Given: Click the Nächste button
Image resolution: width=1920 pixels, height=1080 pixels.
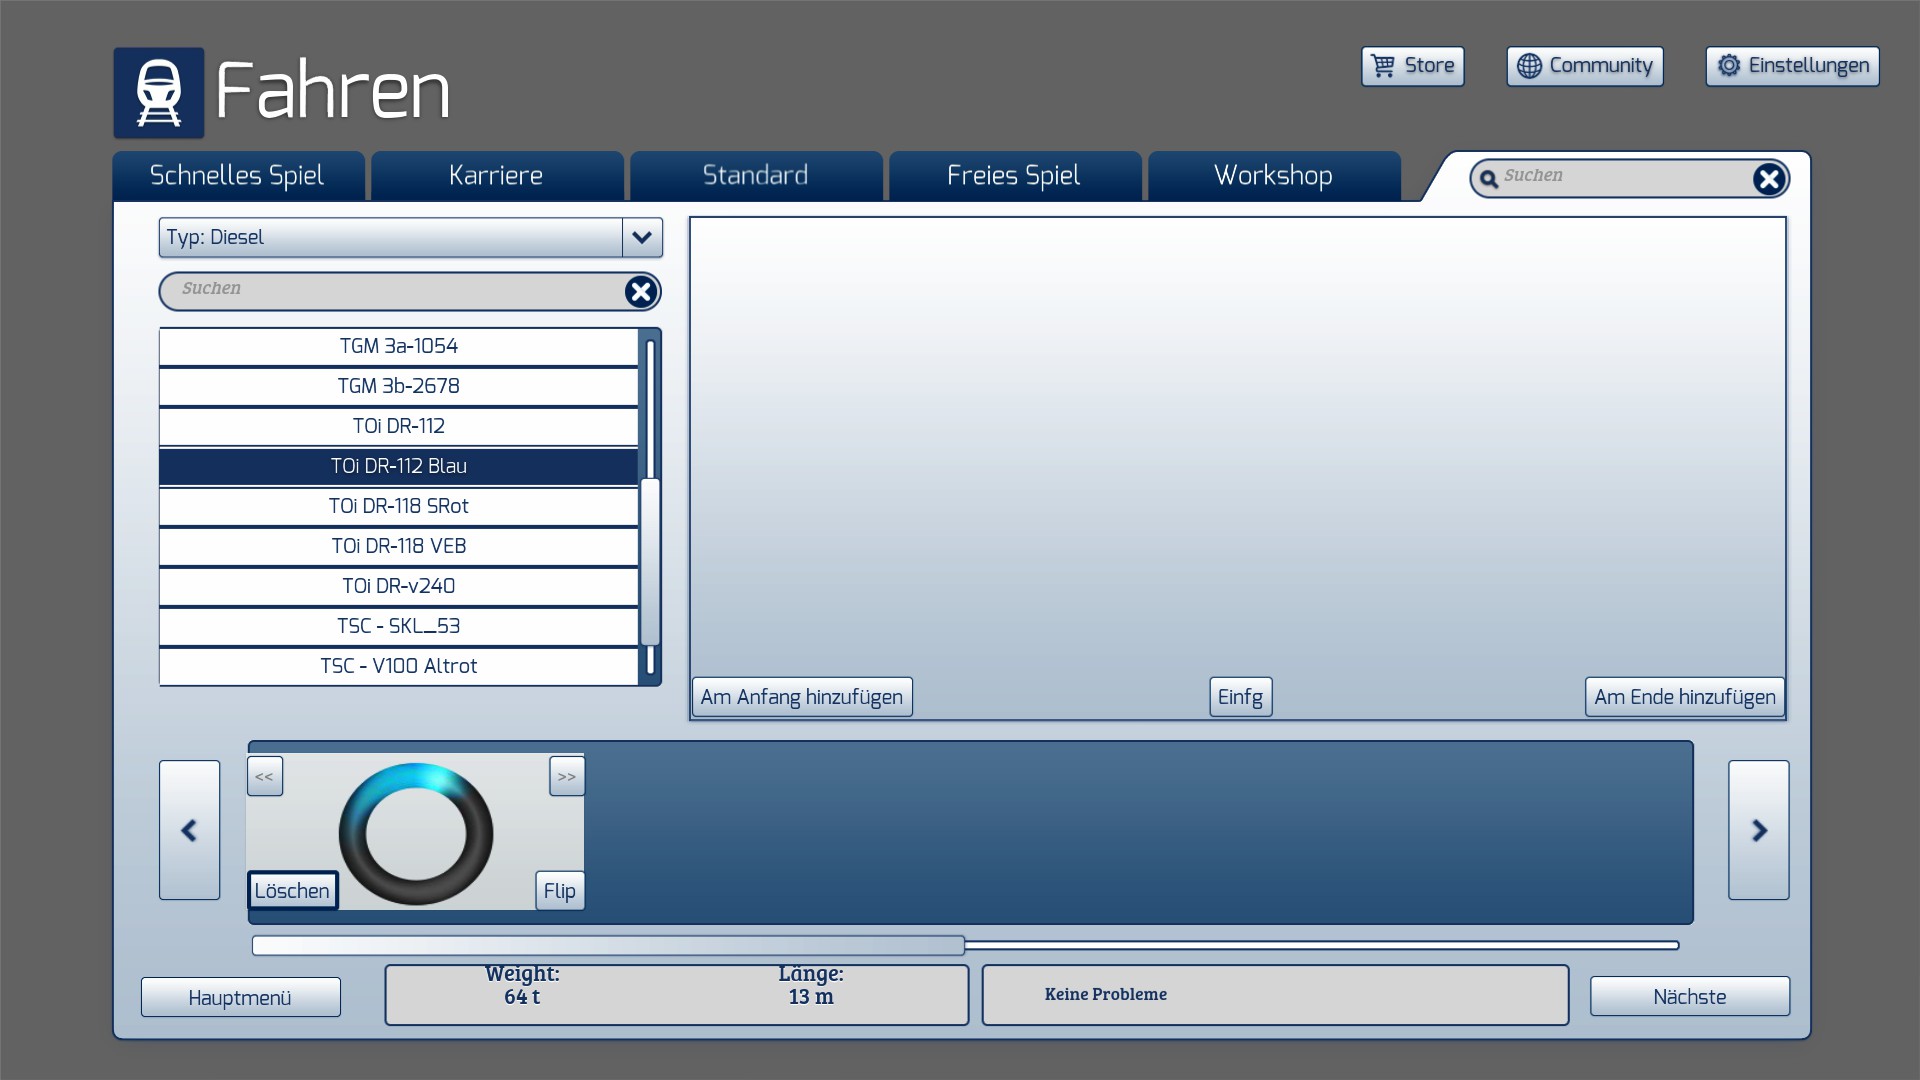Looking at the screenshot, I should (x=1689, y=997).
